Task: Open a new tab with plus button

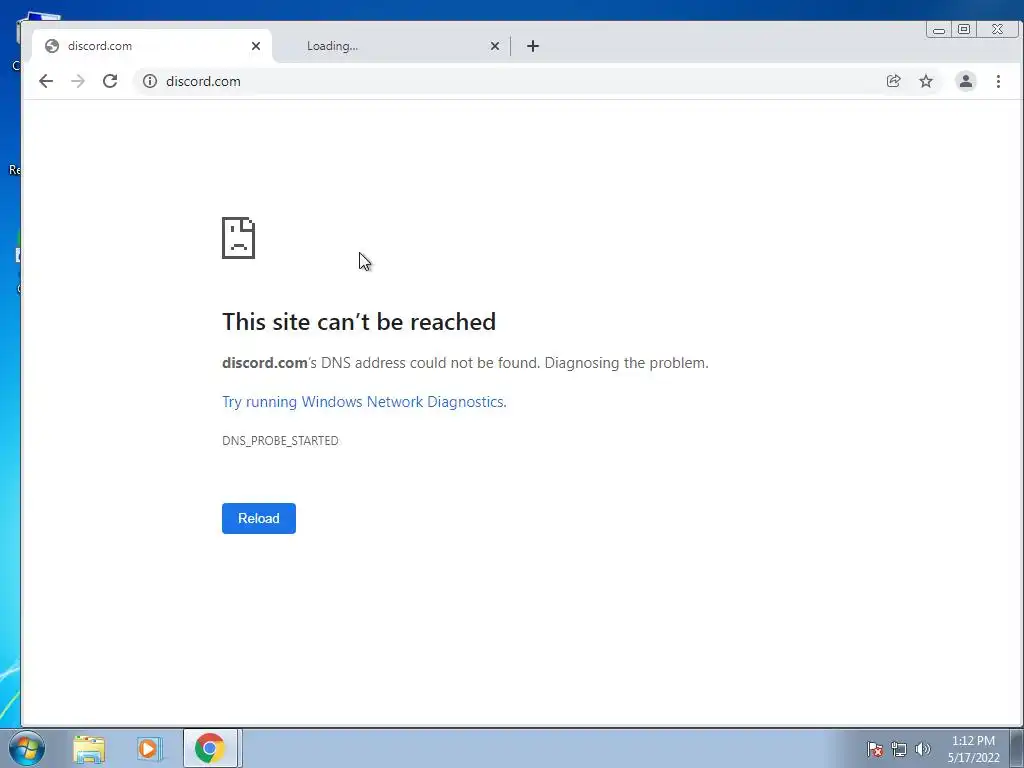Action: pos(533,46)
